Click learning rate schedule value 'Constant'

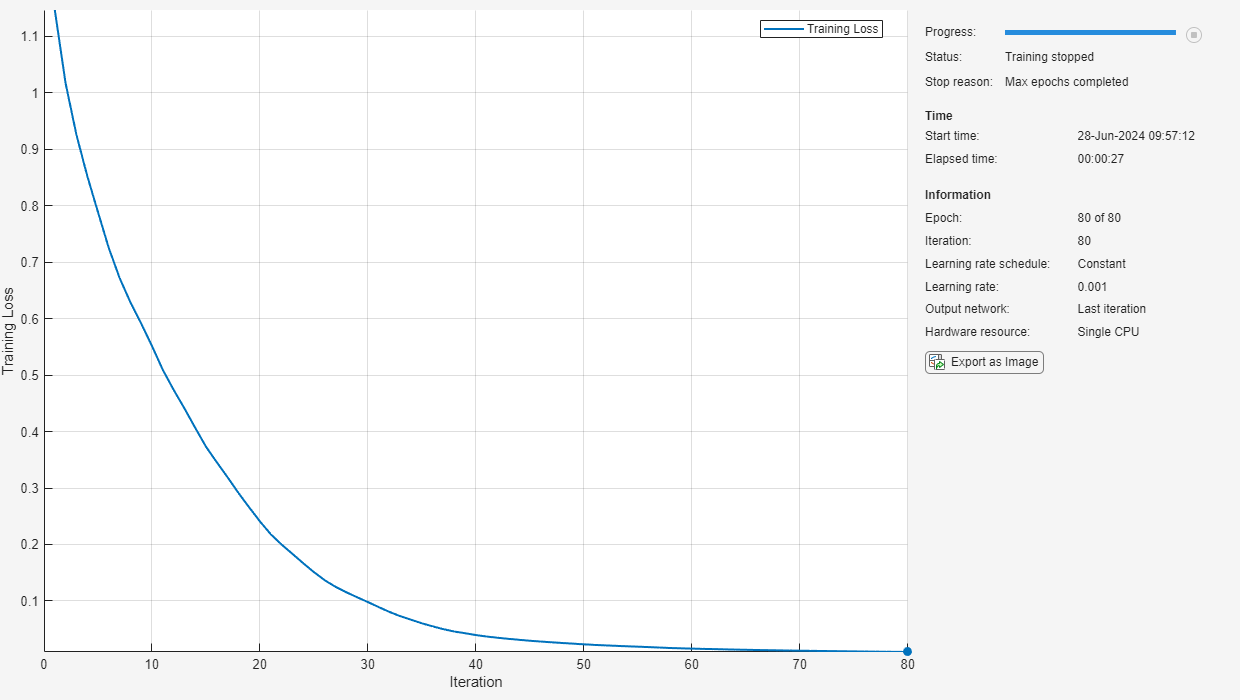point(1102,264)
